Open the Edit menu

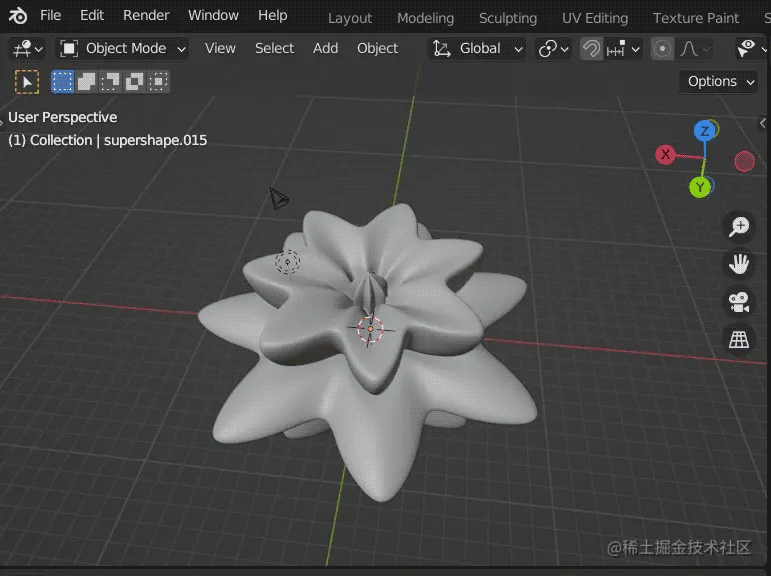pyautogui.click(x=92, y=16)
